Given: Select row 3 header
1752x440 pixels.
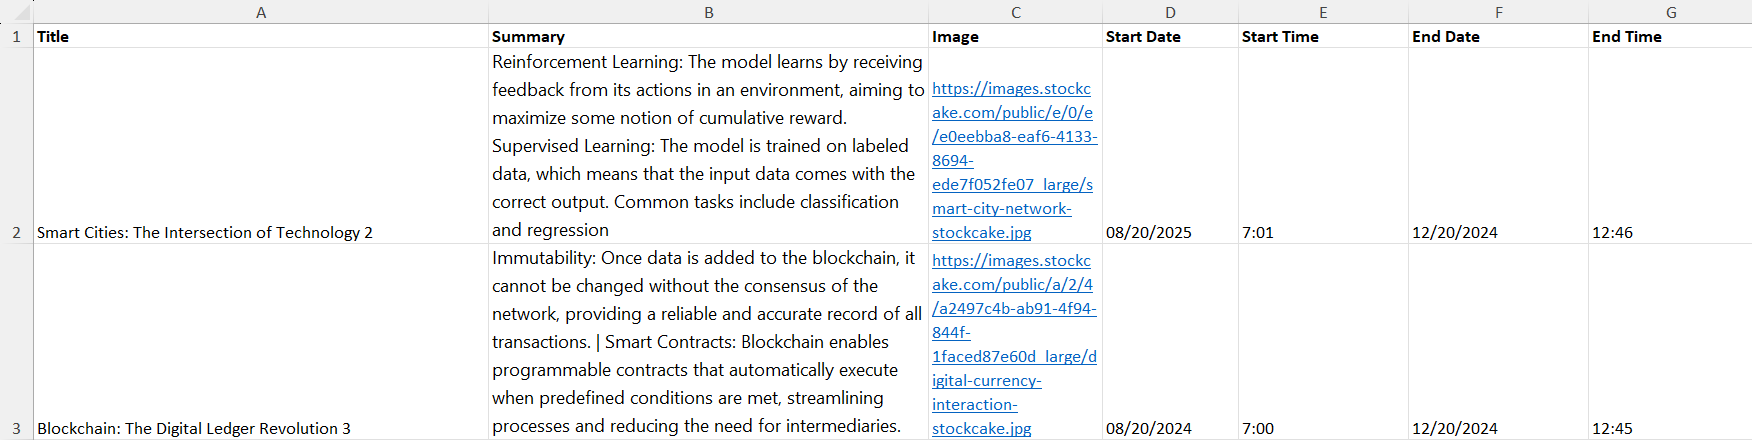Looking at the screenshot, I should tap(16, 342).
